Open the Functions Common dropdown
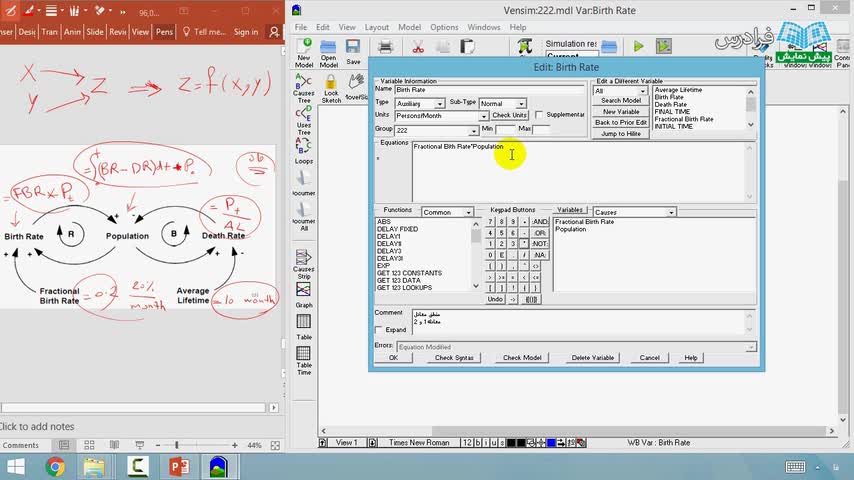Viewport: 854px width, 480px height. coord(447,212)
